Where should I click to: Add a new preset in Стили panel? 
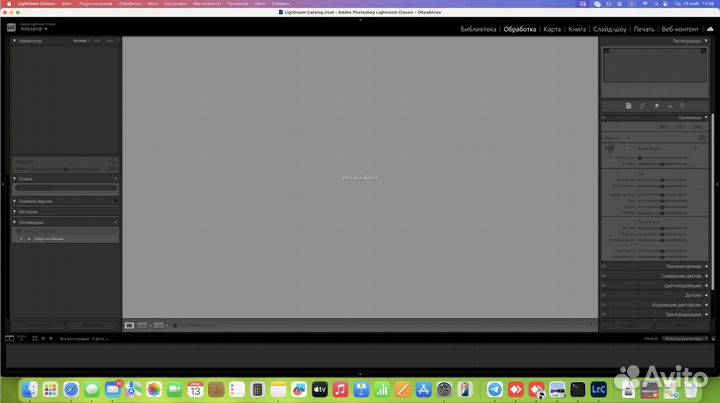coord(115,179)
